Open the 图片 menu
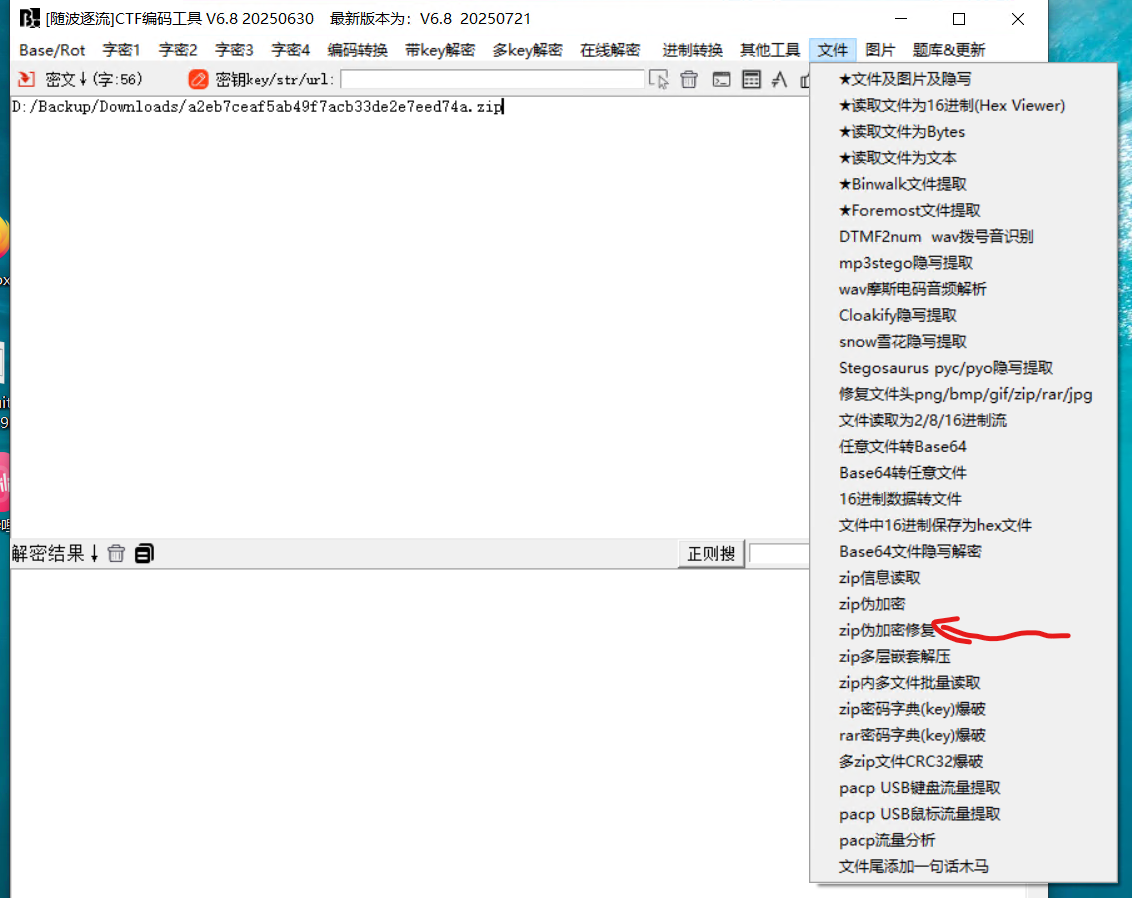The width and height of the screenshot is (1132, 898). click(880, 49)
